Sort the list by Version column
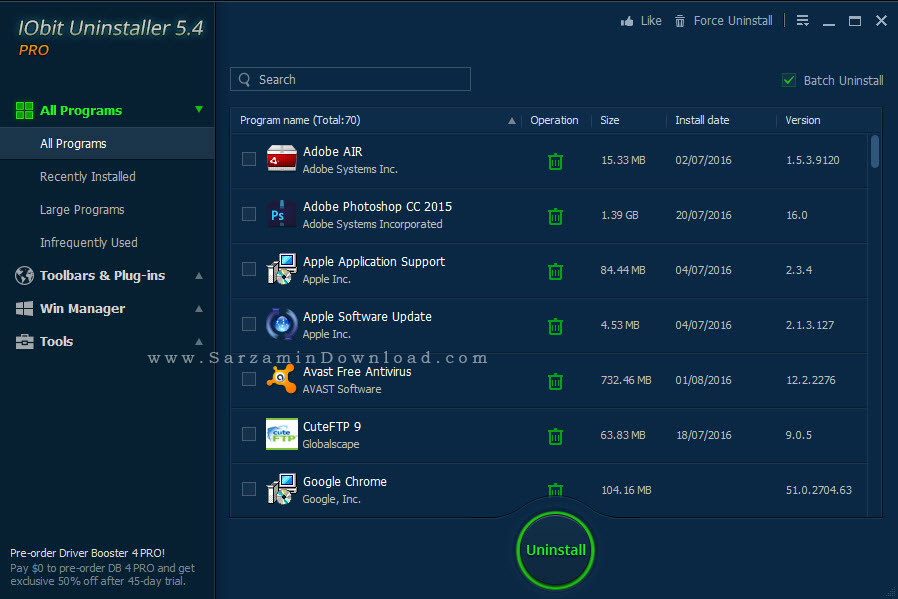Viewport: 898px width, 599px height. click(802, 120)
